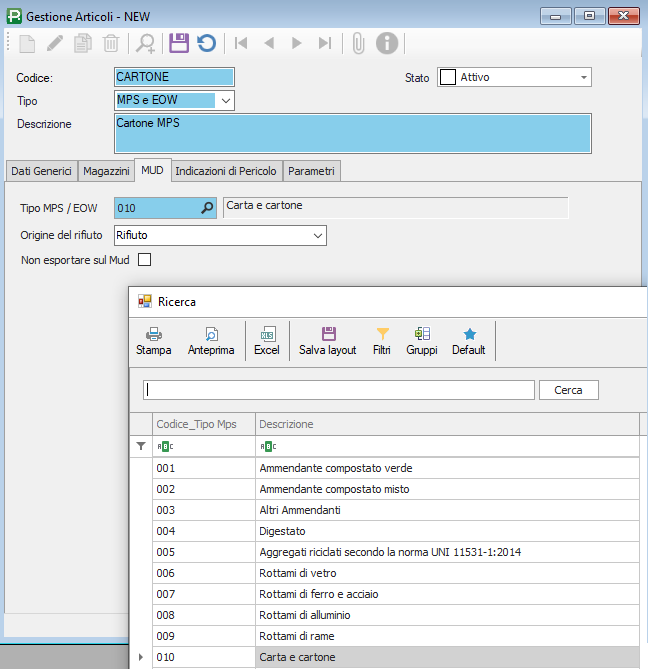This screenshot has width=648, height=669.
Task: Open the Origine del rifiuto dropdown
Action: [318, 235]
